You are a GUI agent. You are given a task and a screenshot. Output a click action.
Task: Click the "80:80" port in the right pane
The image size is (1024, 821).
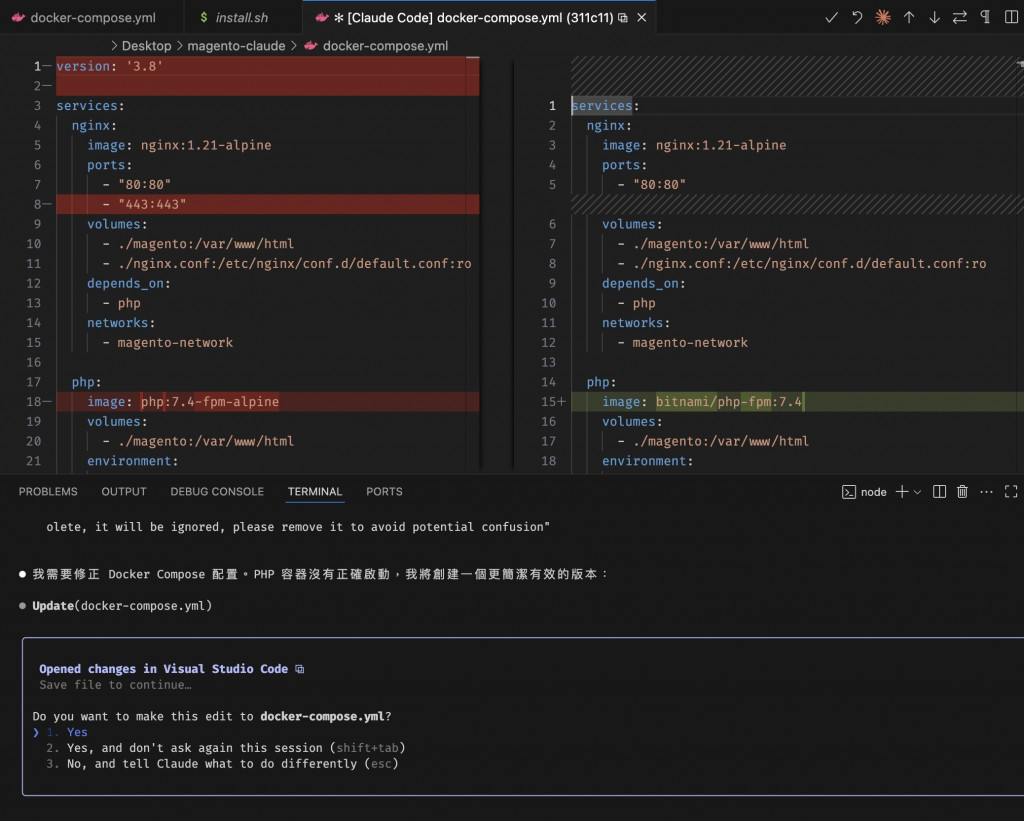[659, 185]
